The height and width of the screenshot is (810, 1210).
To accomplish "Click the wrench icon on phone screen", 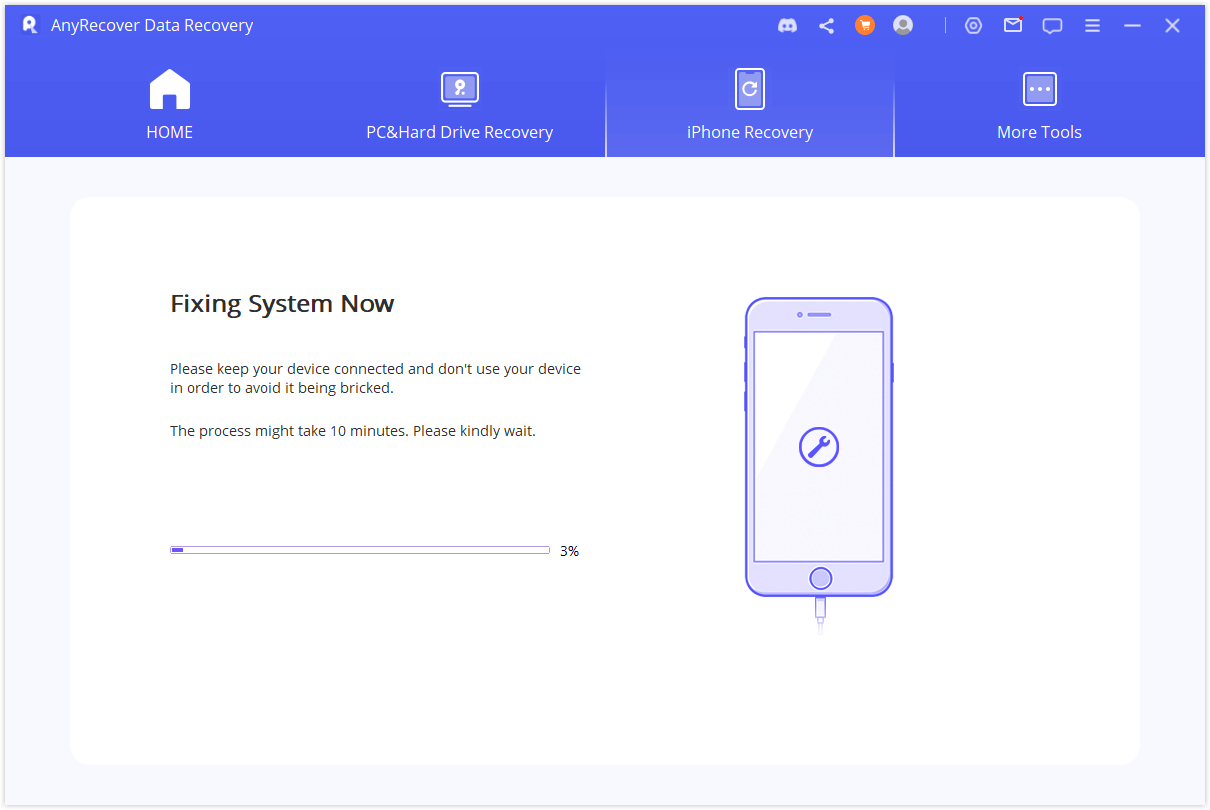I will tap(819, 447).
